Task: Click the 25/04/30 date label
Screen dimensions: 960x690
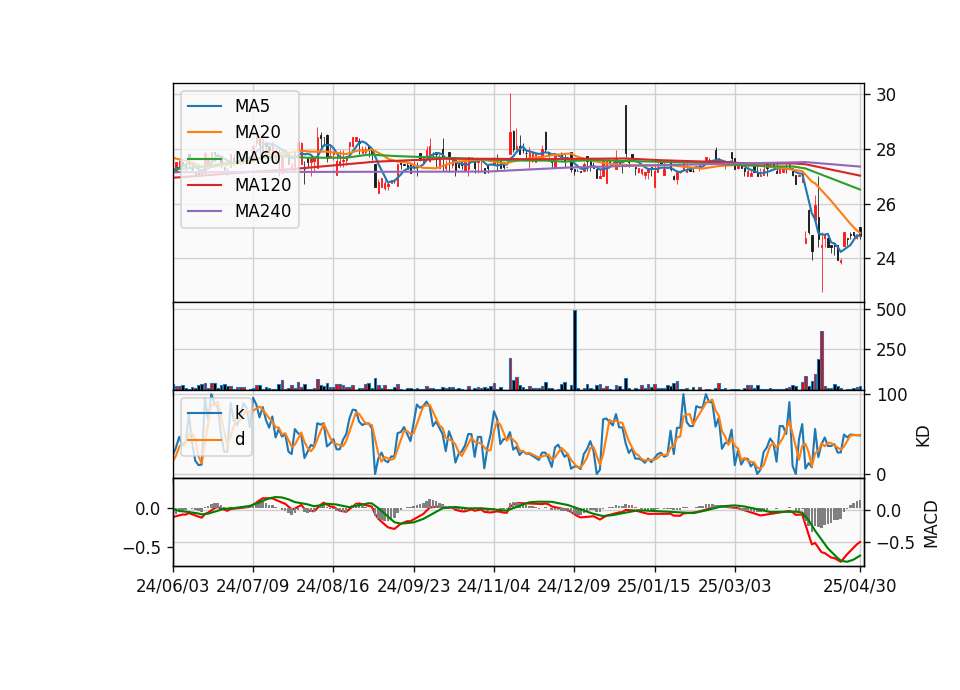Action: [x=860, y=586]
